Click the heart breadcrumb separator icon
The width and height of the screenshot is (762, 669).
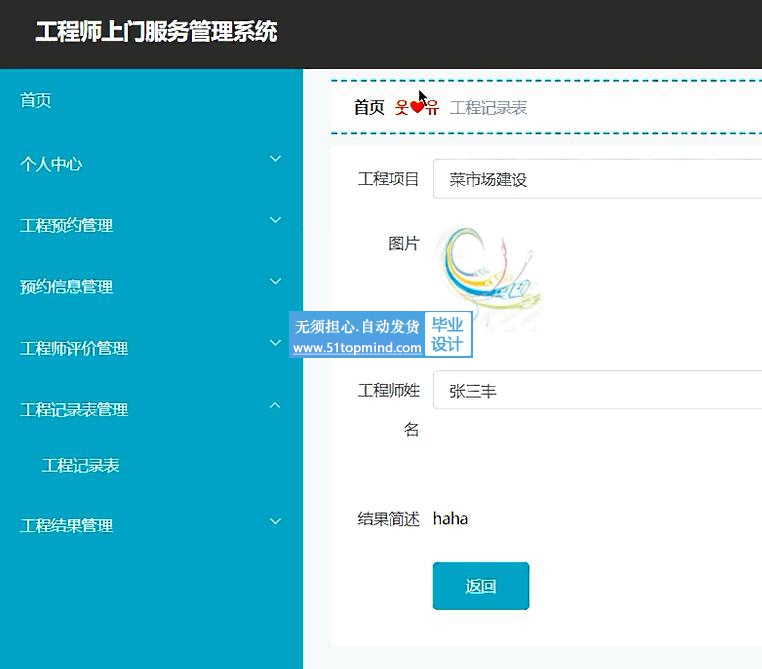417,107
